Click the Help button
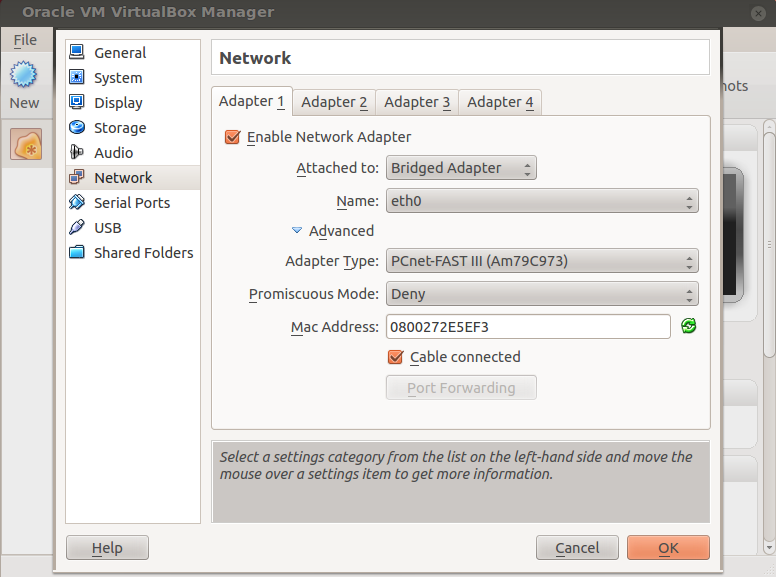 tap(107, 548)
